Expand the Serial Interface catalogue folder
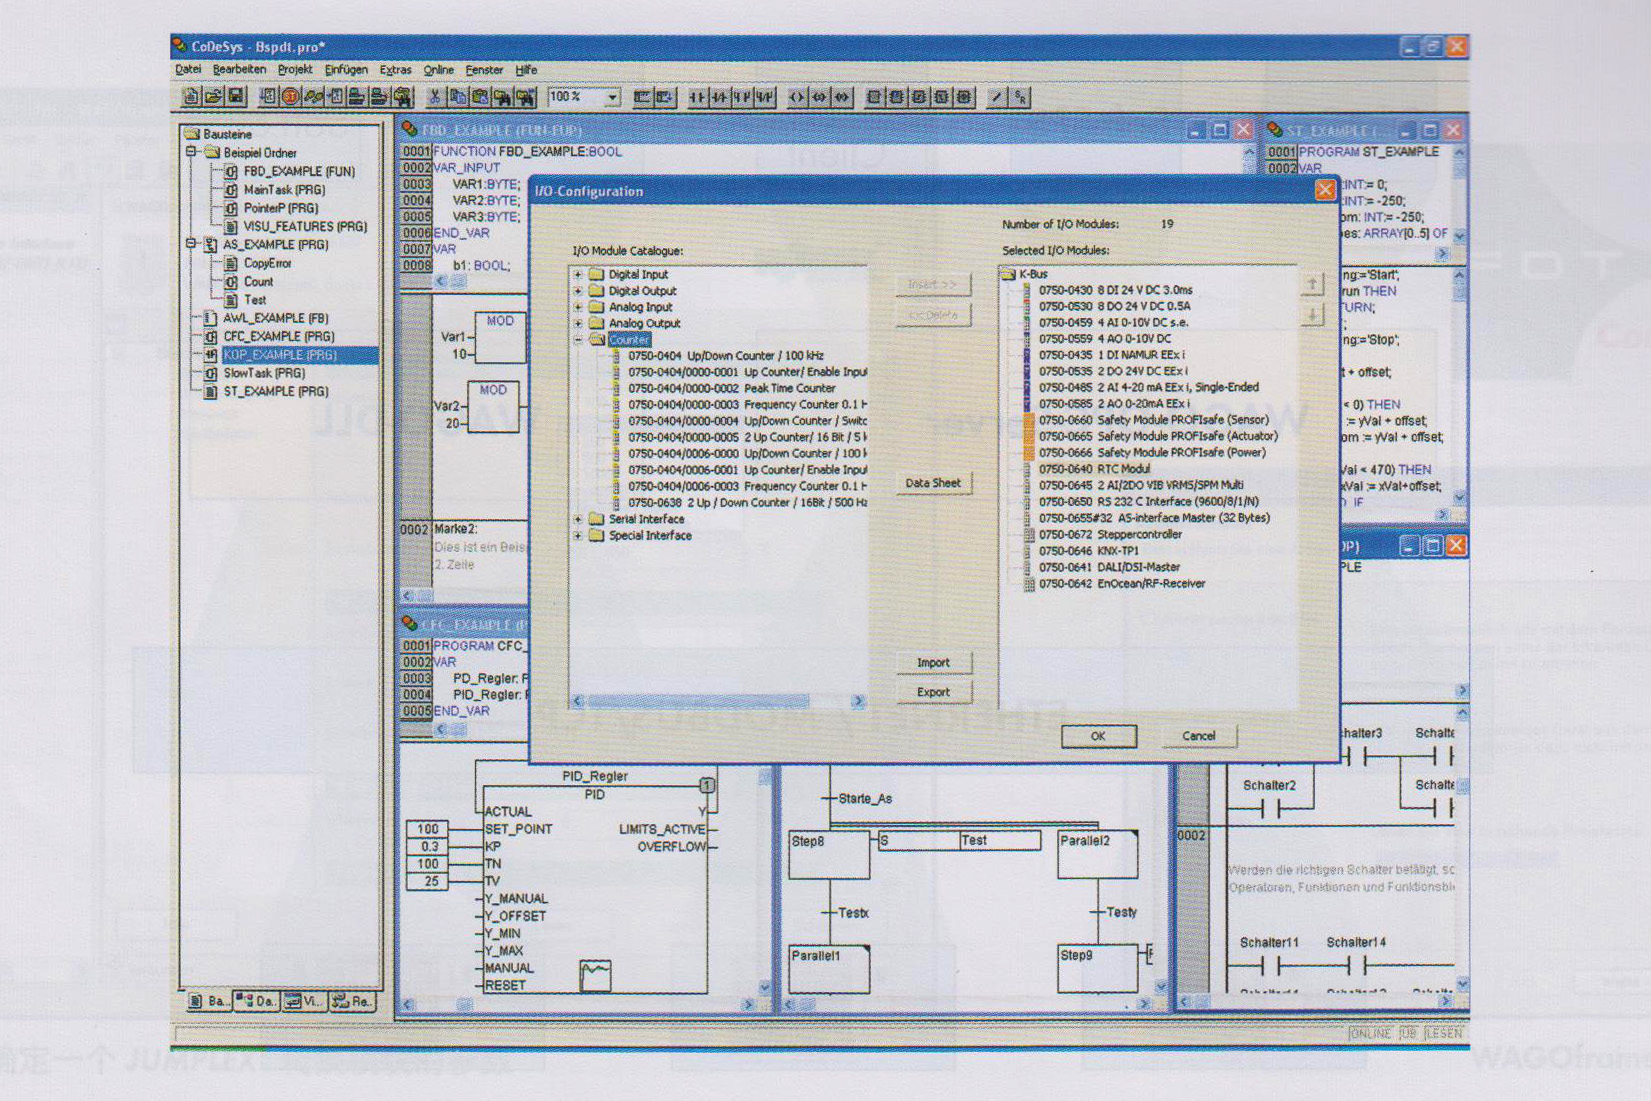 (x=578, y=519)
